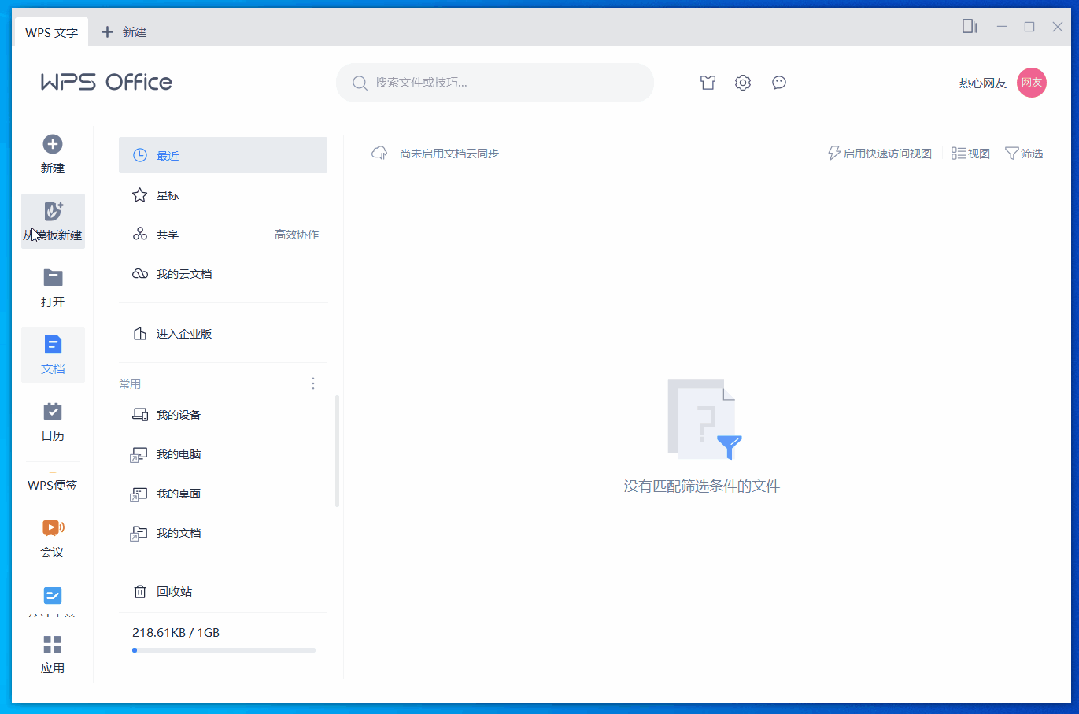Open settings via the gear icon

(x=743, y=83)
